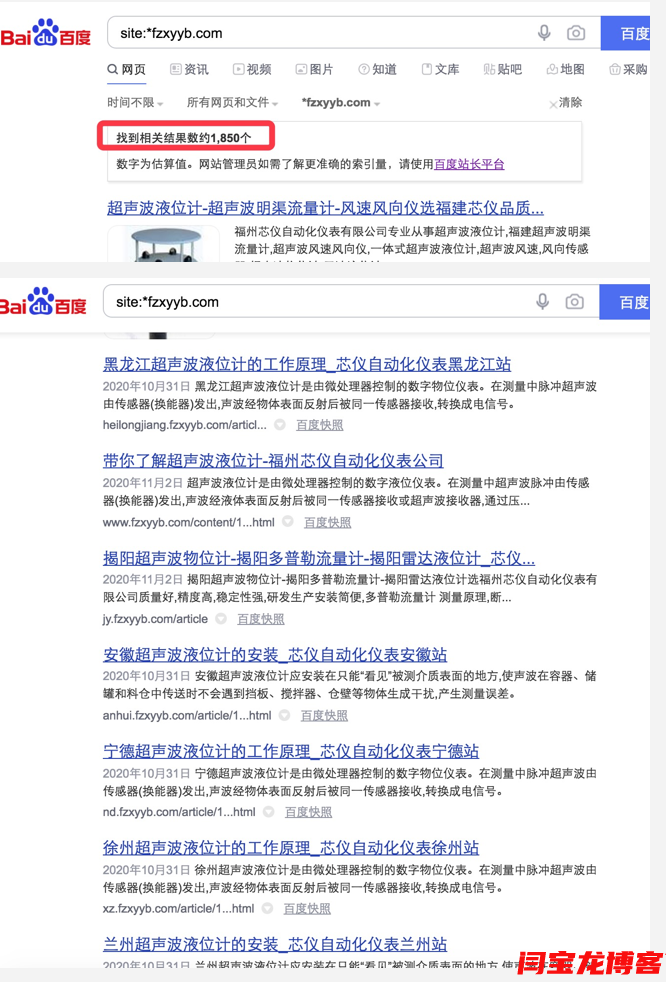The height and width of the screenshot is (982, 666).
Task: Expand the *fzxyyb.com site filter dropdown
Action: (x=341, y=103)
